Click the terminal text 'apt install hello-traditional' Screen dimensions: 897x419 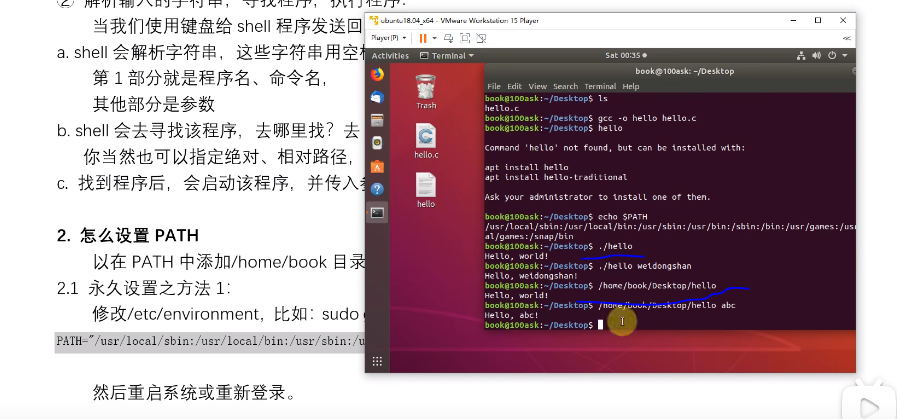(x=555, y=177)
